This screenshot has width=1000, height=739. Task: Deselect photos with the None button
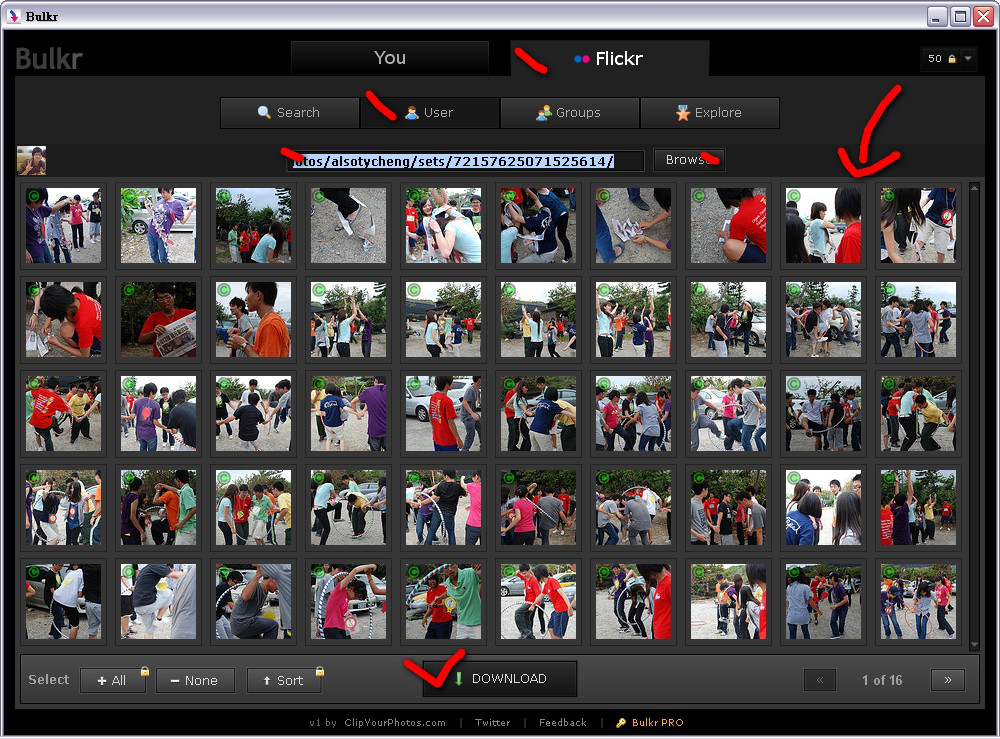(x=195, y=680)
